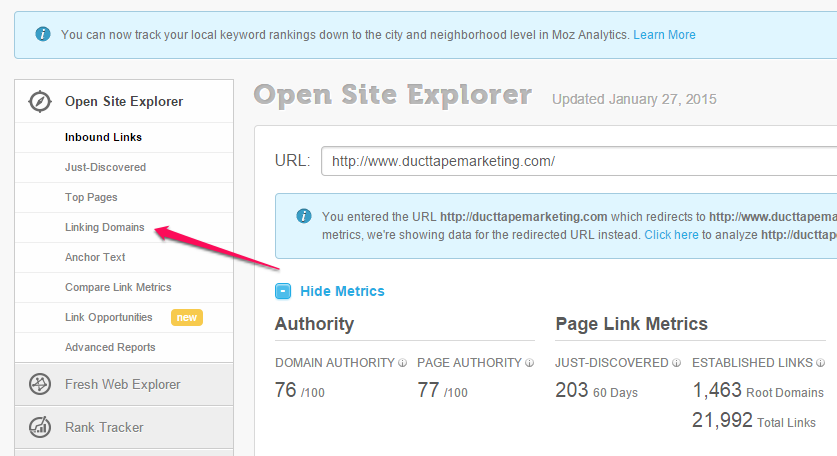Viewport: 837px width, 456px height.
Task: Click the Open Site Explorer sidebar header
Action: [x=124, y=101]
